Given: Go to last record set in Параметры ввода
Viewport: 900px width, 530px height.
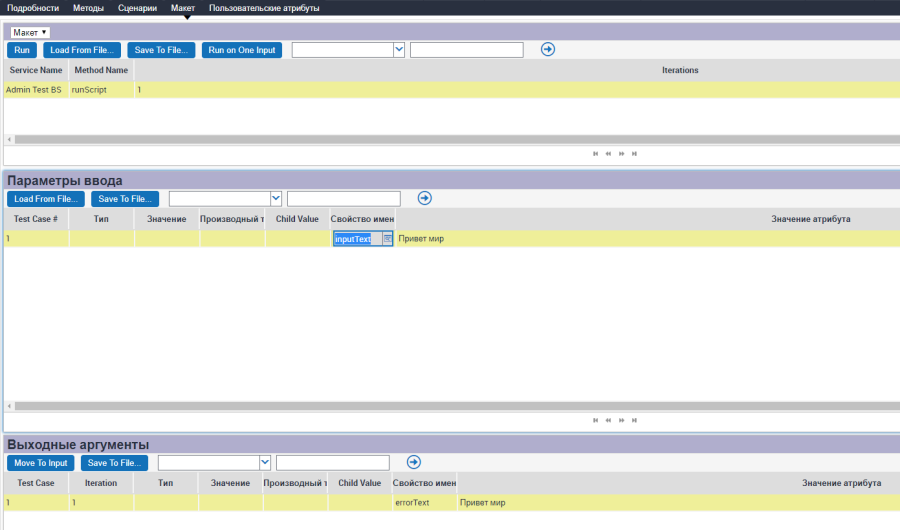Looking at the screenshot, I should point(634,420).
